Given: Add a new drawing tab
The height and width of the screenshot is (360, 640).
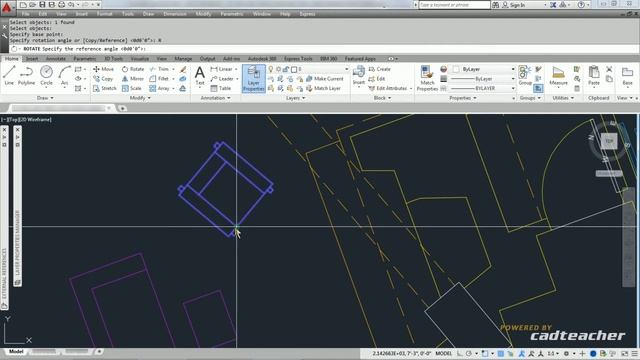Looking at the screenshot, I should tap(122, 108).
